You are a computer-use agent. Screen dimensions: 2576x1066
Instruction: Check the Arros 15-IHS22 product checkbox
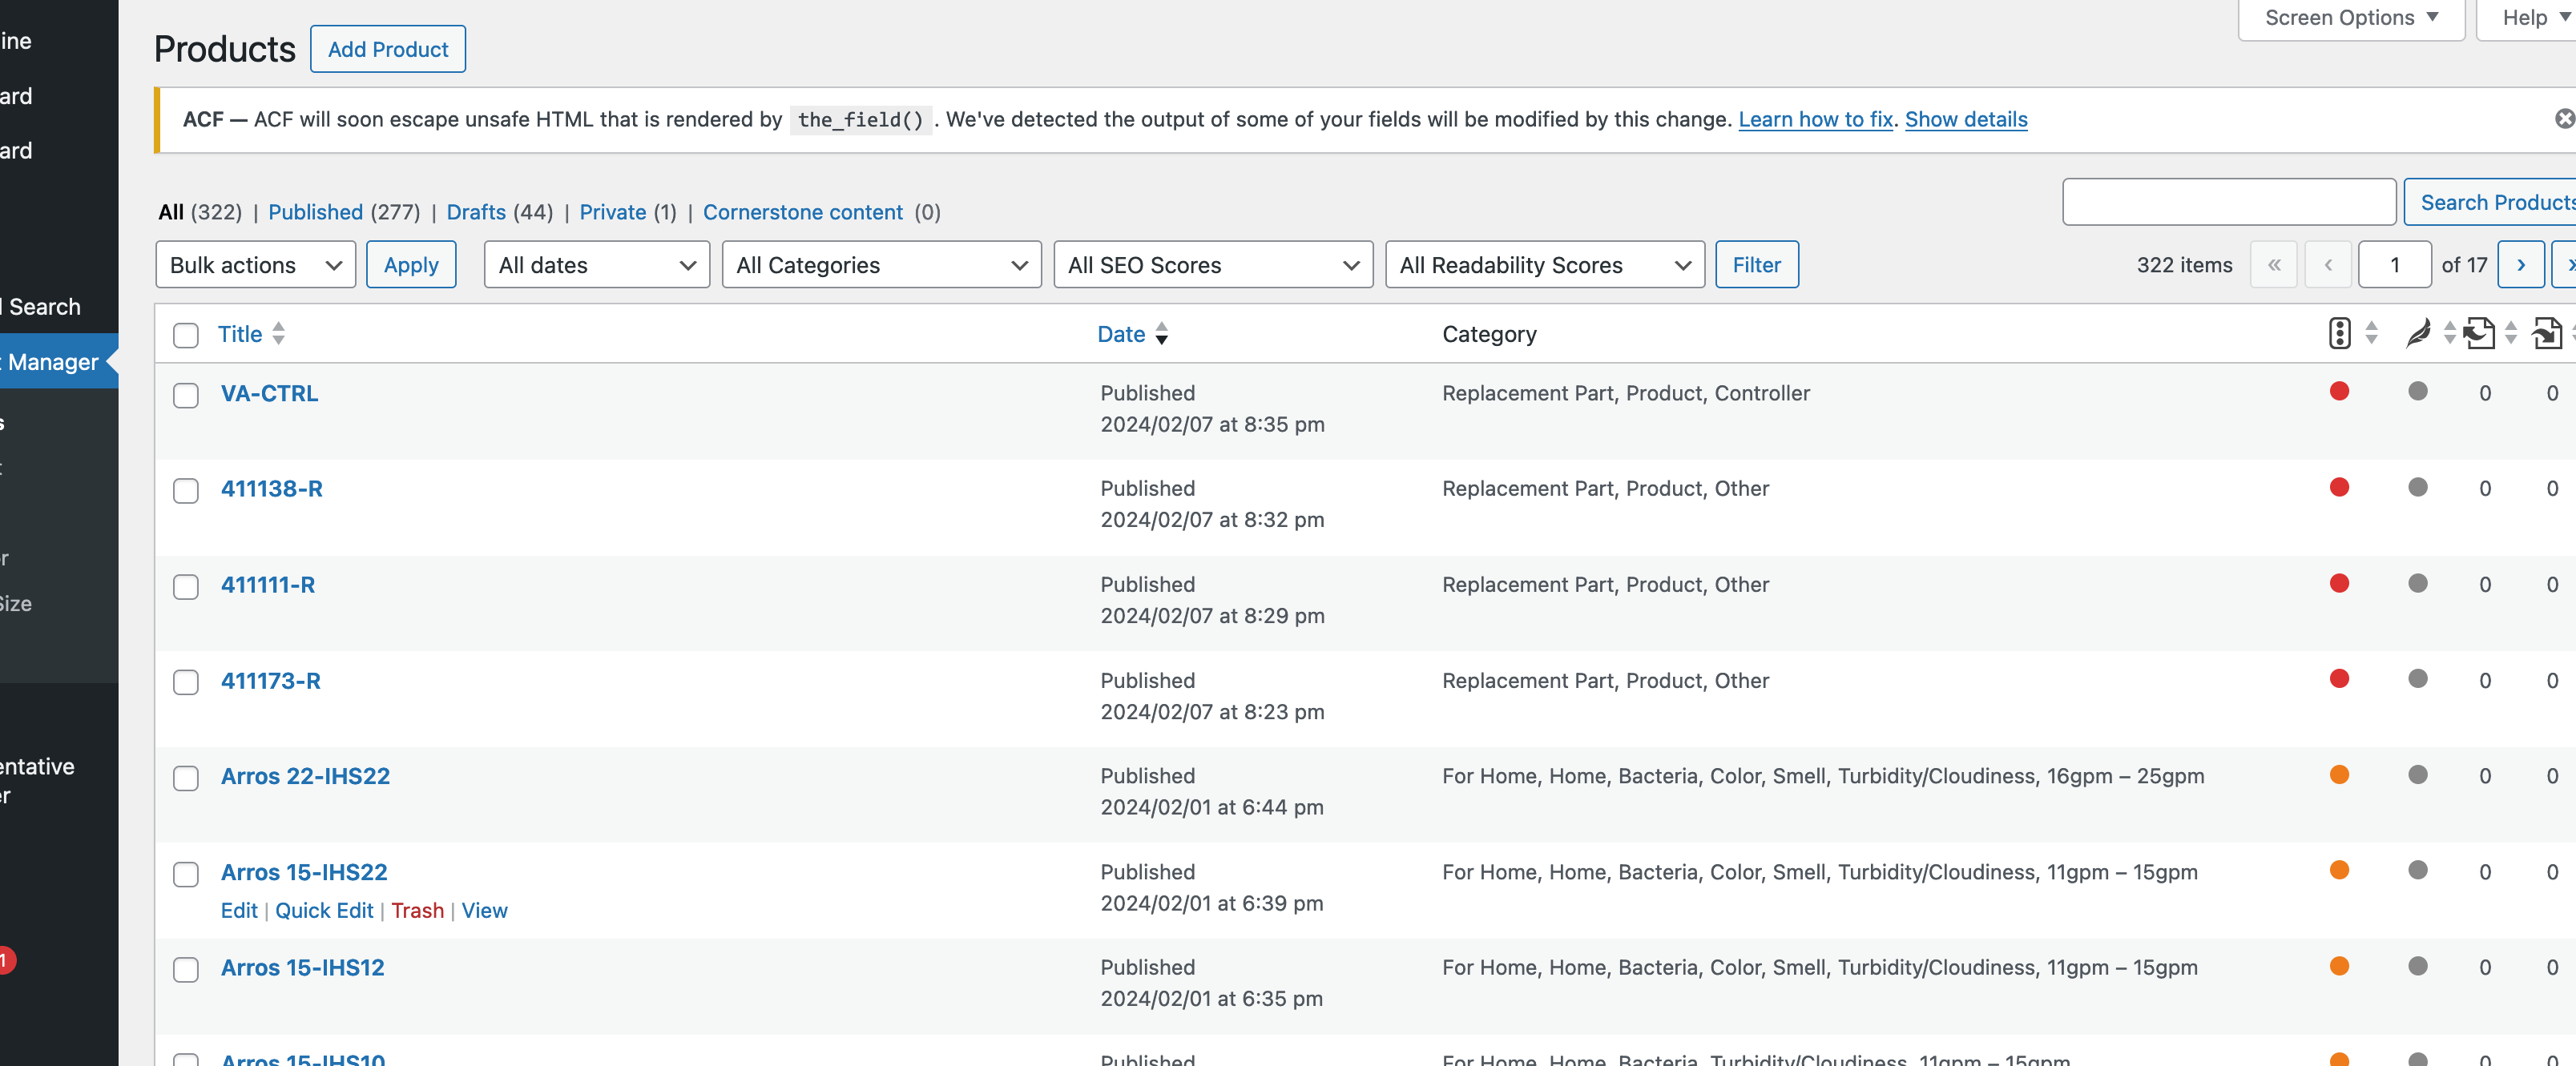(186, 875)
